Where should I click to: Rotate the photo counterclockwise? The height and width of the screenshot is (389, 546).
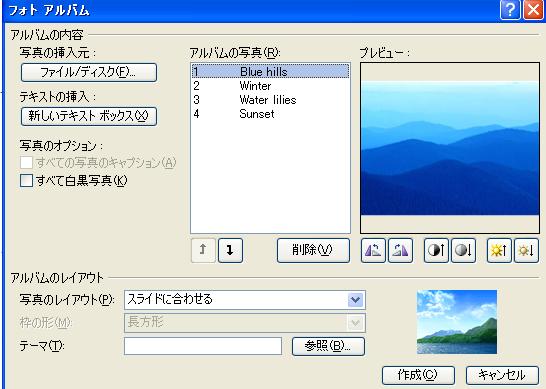pos(373,250)
